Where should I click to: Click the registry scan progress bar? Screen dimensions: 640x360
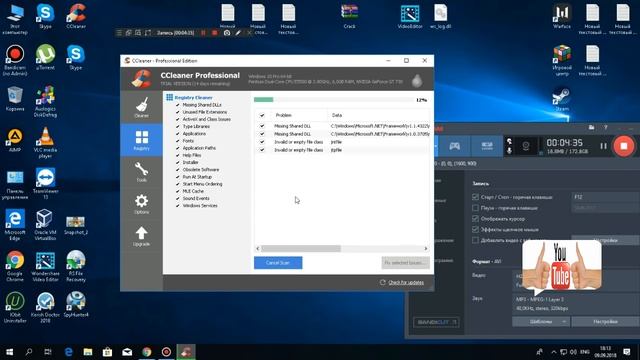click(x=333, y=100)
